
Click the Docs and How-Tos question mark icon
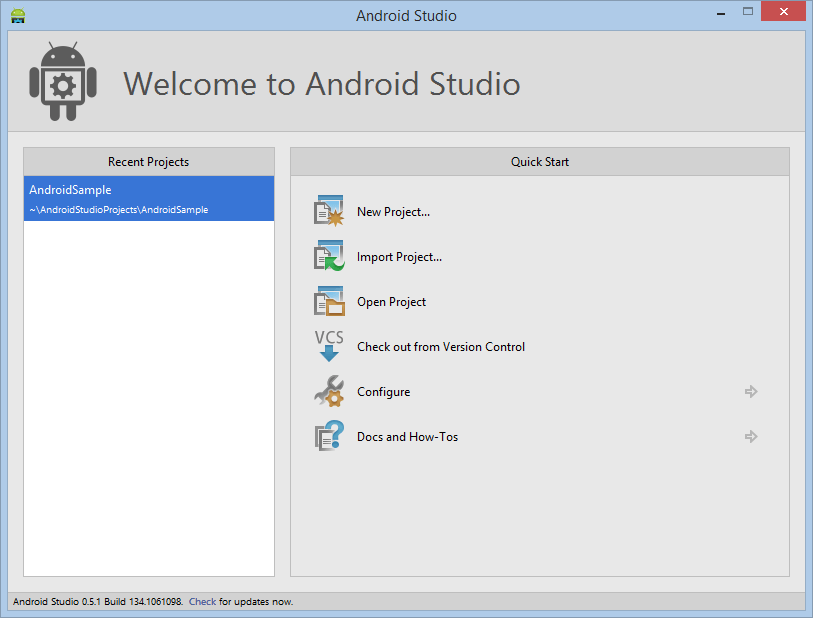click(329, 437)
